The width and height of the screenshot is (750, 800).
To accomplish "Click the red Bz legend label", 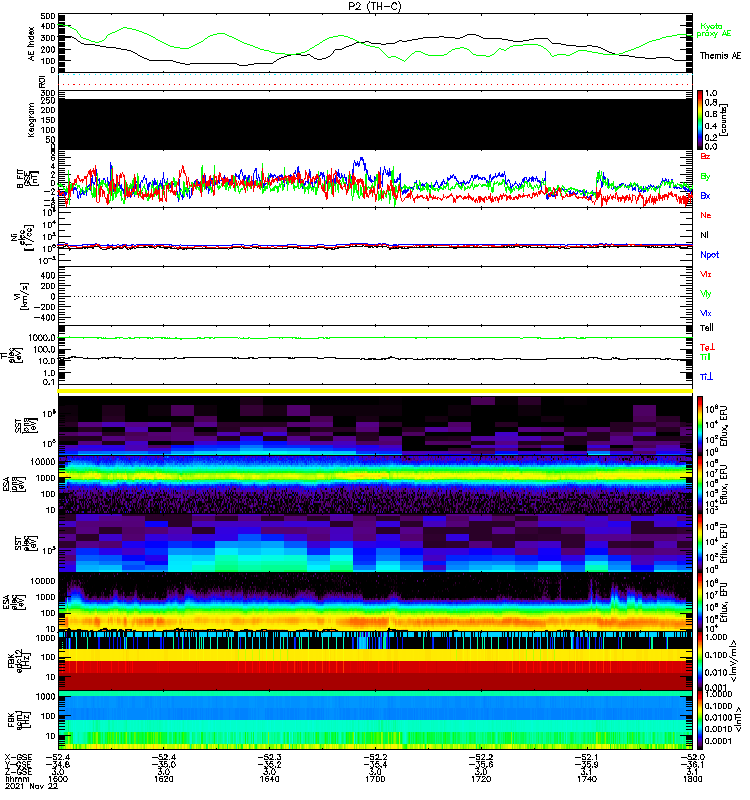I will 705,156.
